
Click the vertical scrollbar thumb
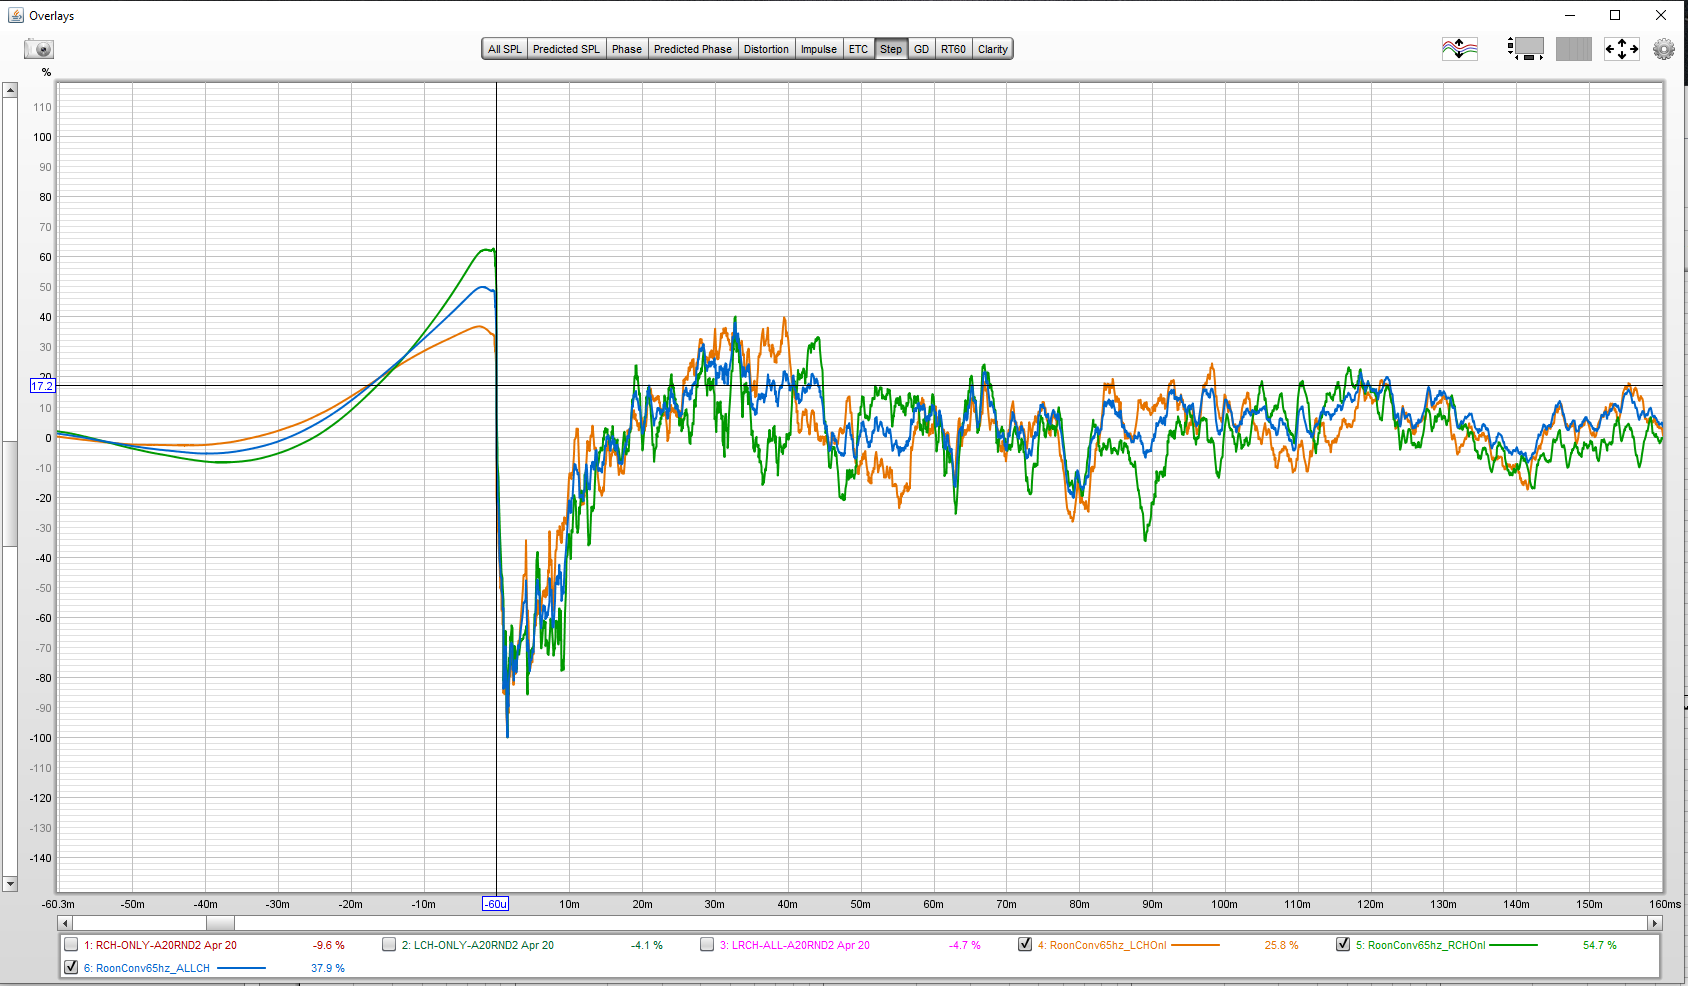10,493
